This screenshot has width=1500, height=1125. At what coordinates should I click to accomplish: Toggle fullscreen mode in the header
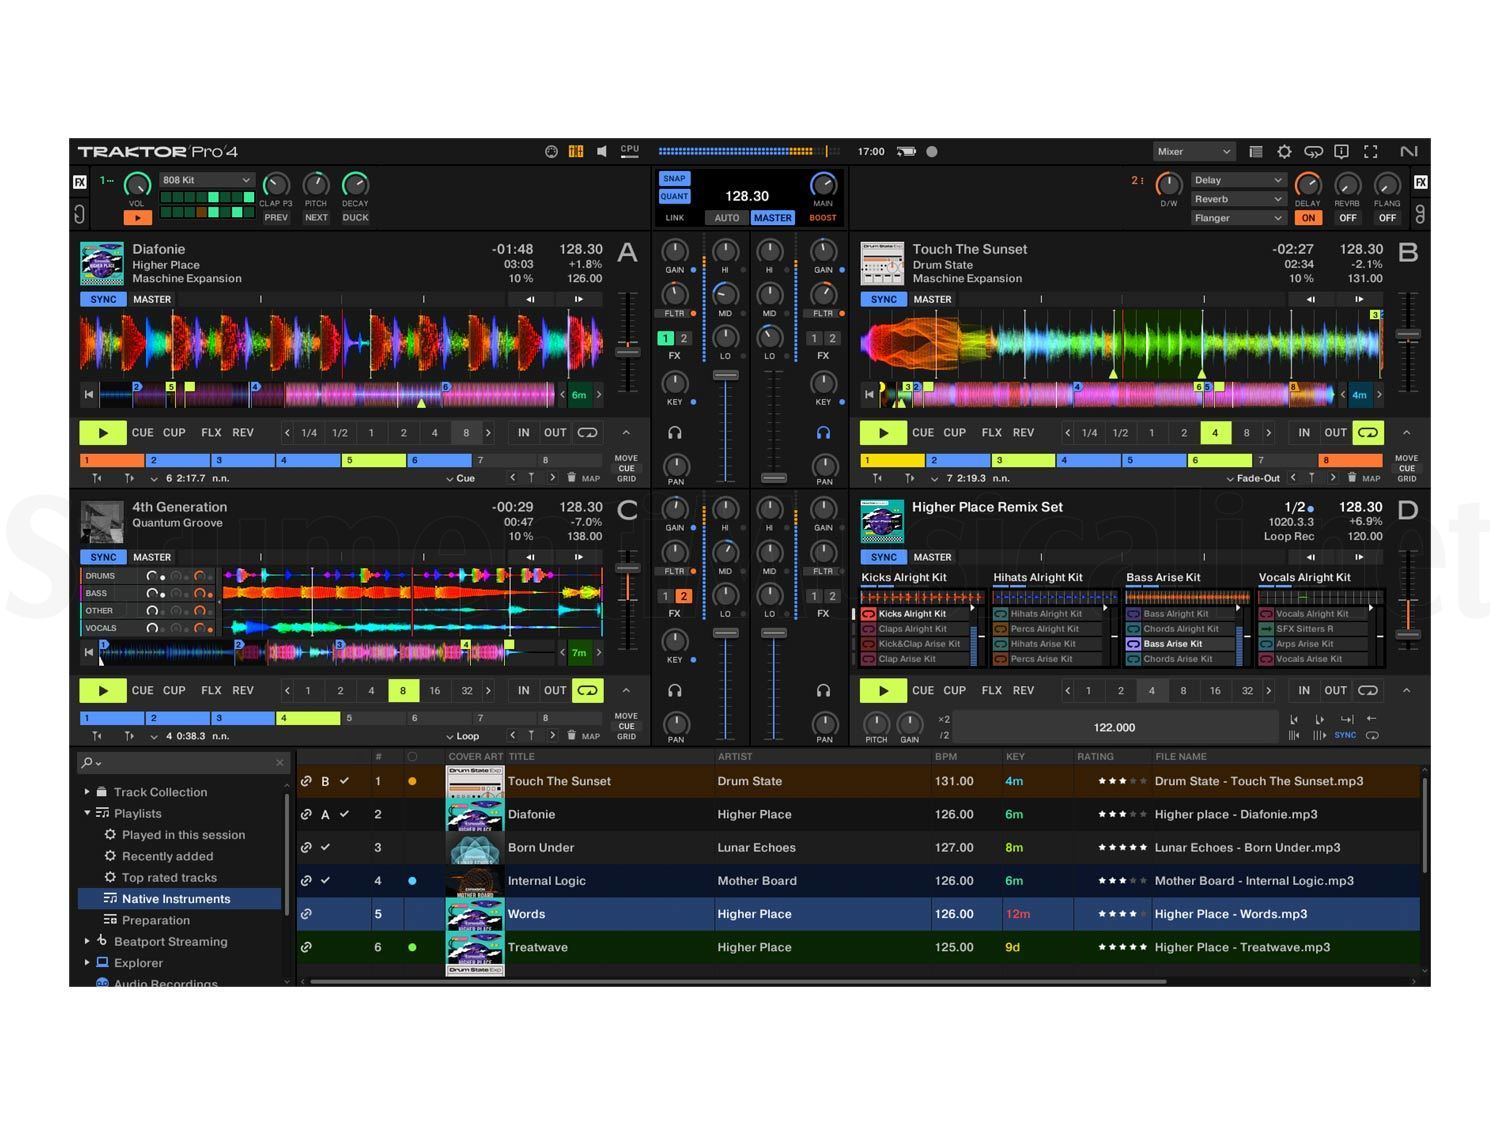pos(1371,151)
